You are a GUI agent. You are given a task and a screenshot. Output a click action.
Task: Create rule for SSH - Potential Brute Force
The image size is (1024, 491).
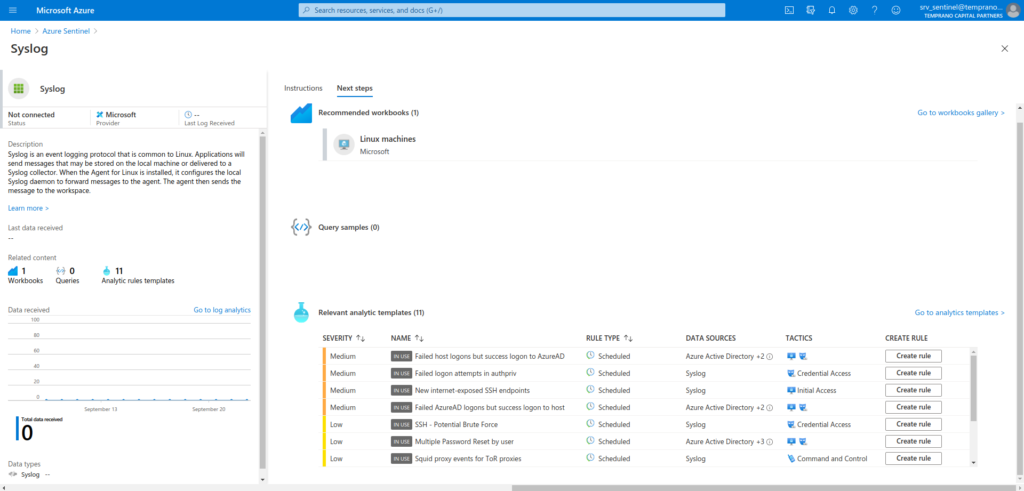pyautogui.click(x=913, y=424)
